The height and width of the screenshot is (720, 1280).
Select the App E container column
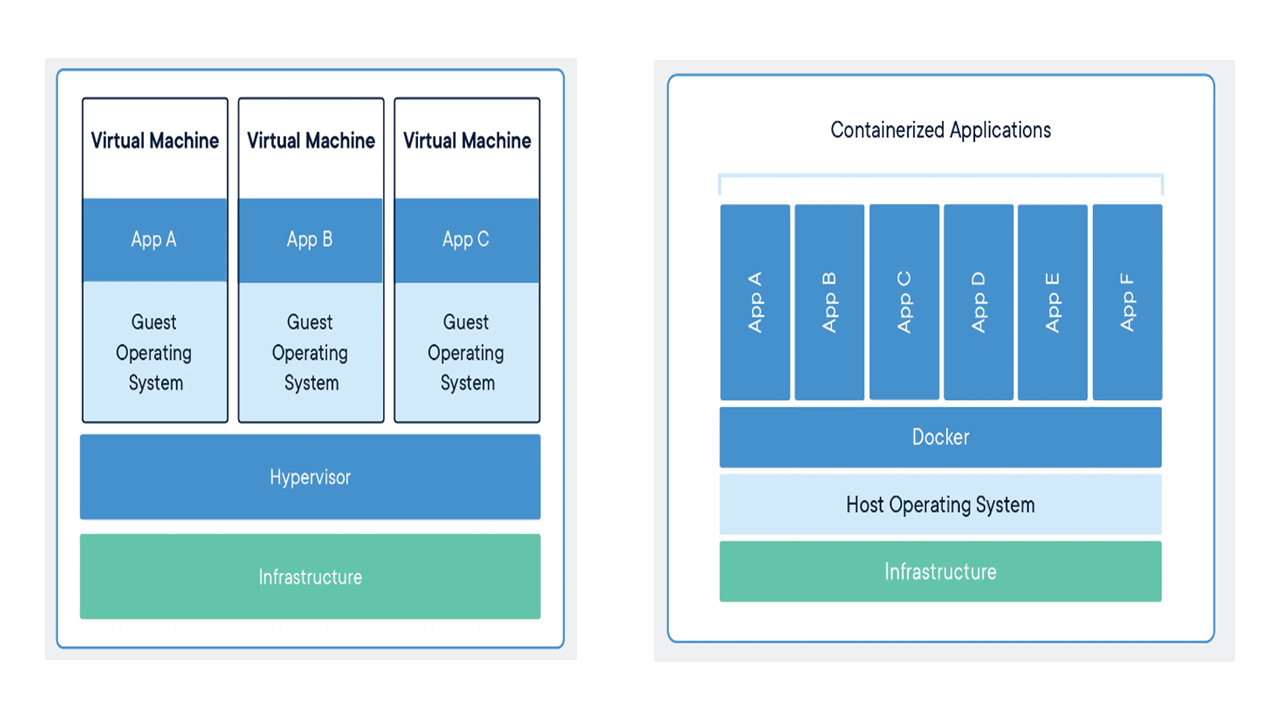1052,302
